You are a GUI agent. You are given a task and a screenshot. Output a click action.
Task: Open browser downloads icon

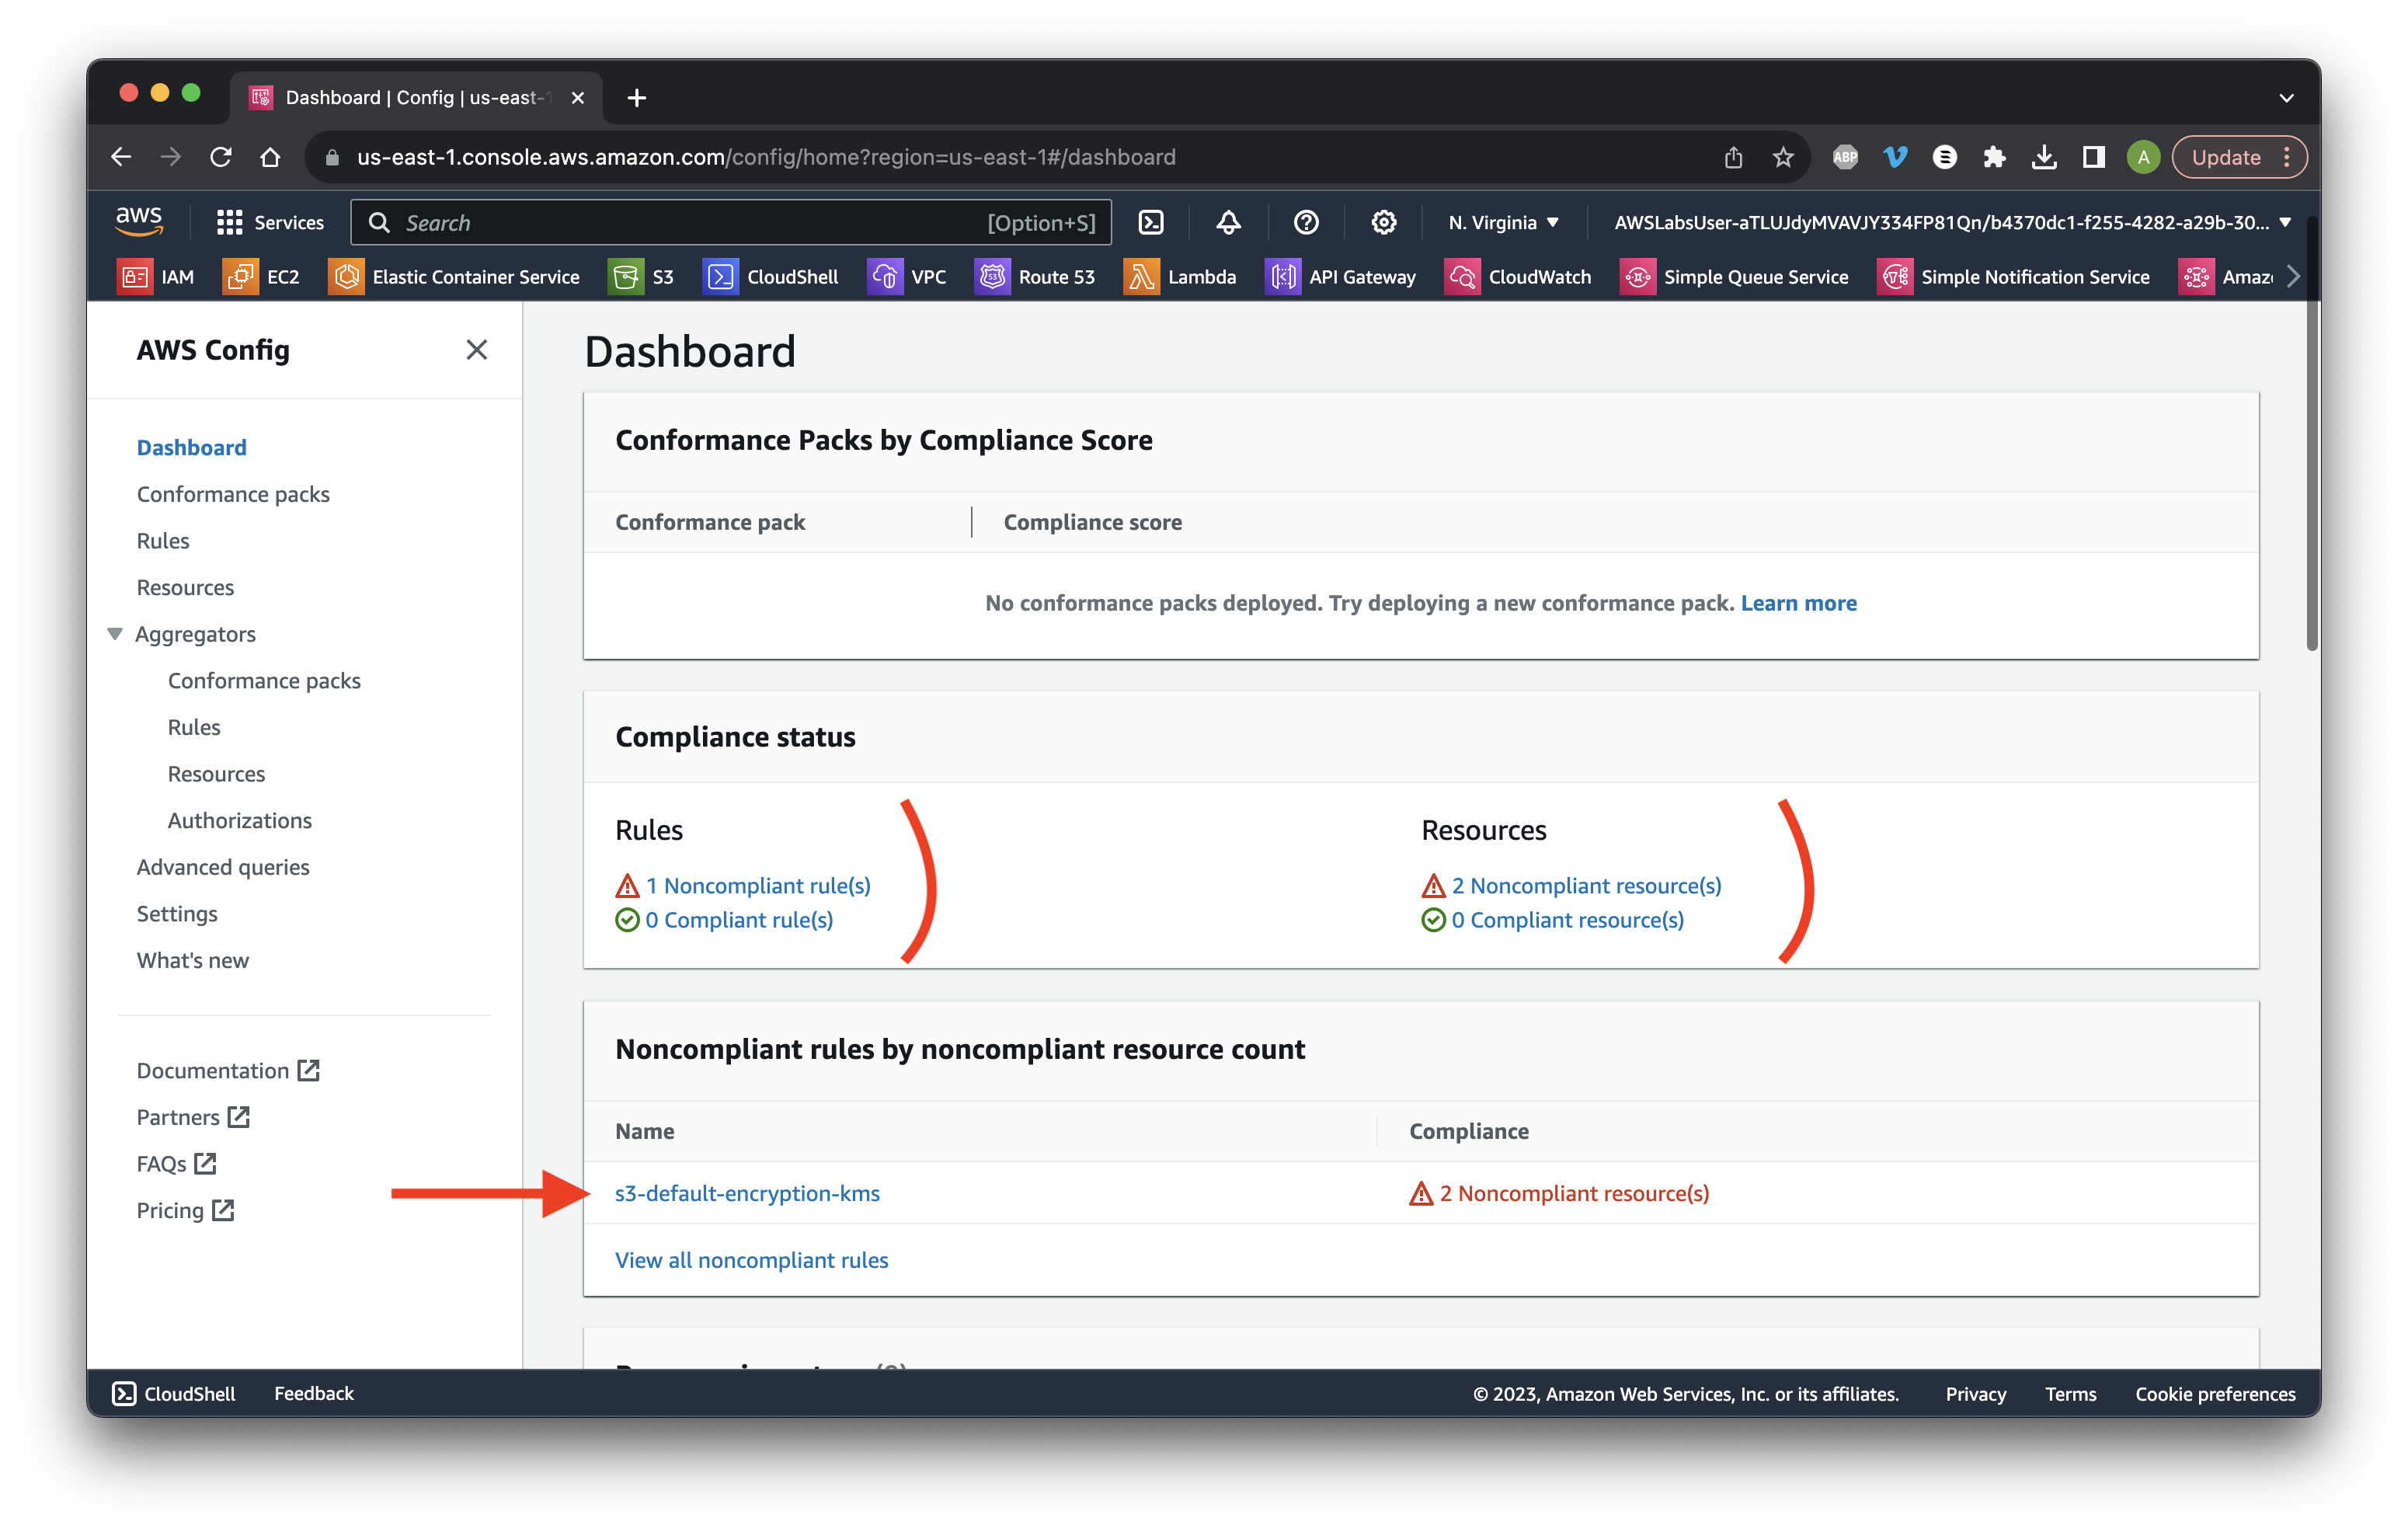click(x=2044, y=157)
